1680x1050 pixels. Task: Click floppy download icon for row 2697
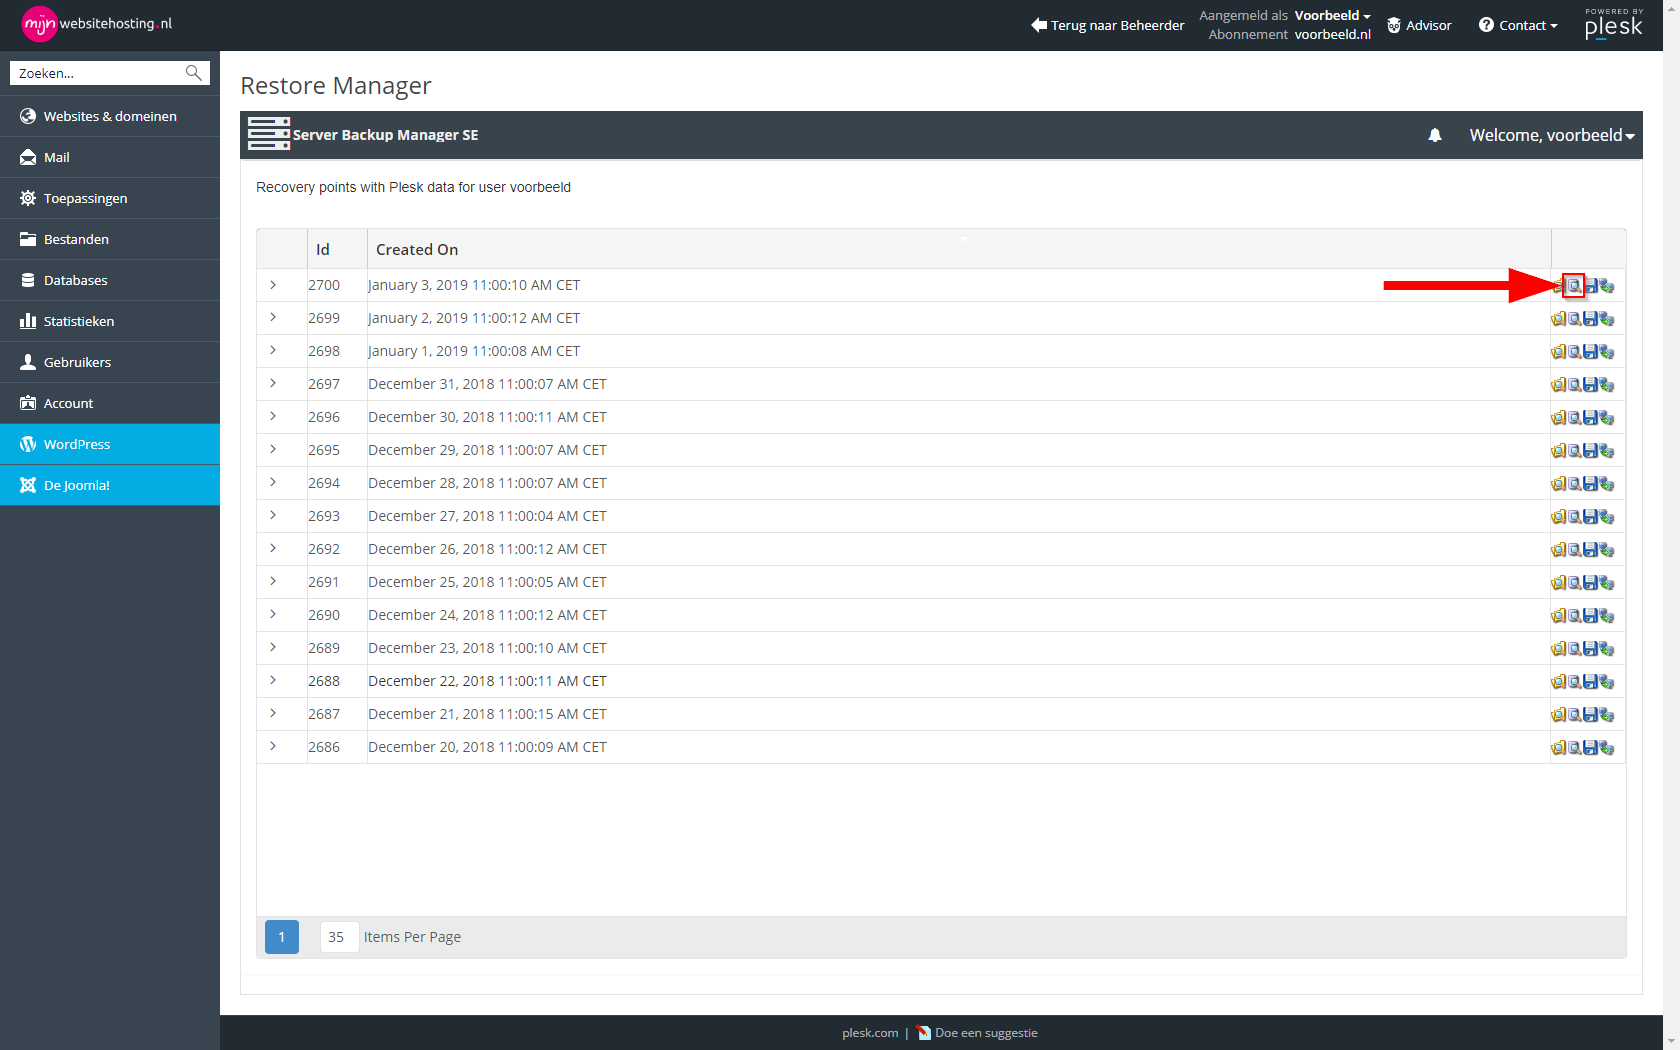coord(1590,385)
